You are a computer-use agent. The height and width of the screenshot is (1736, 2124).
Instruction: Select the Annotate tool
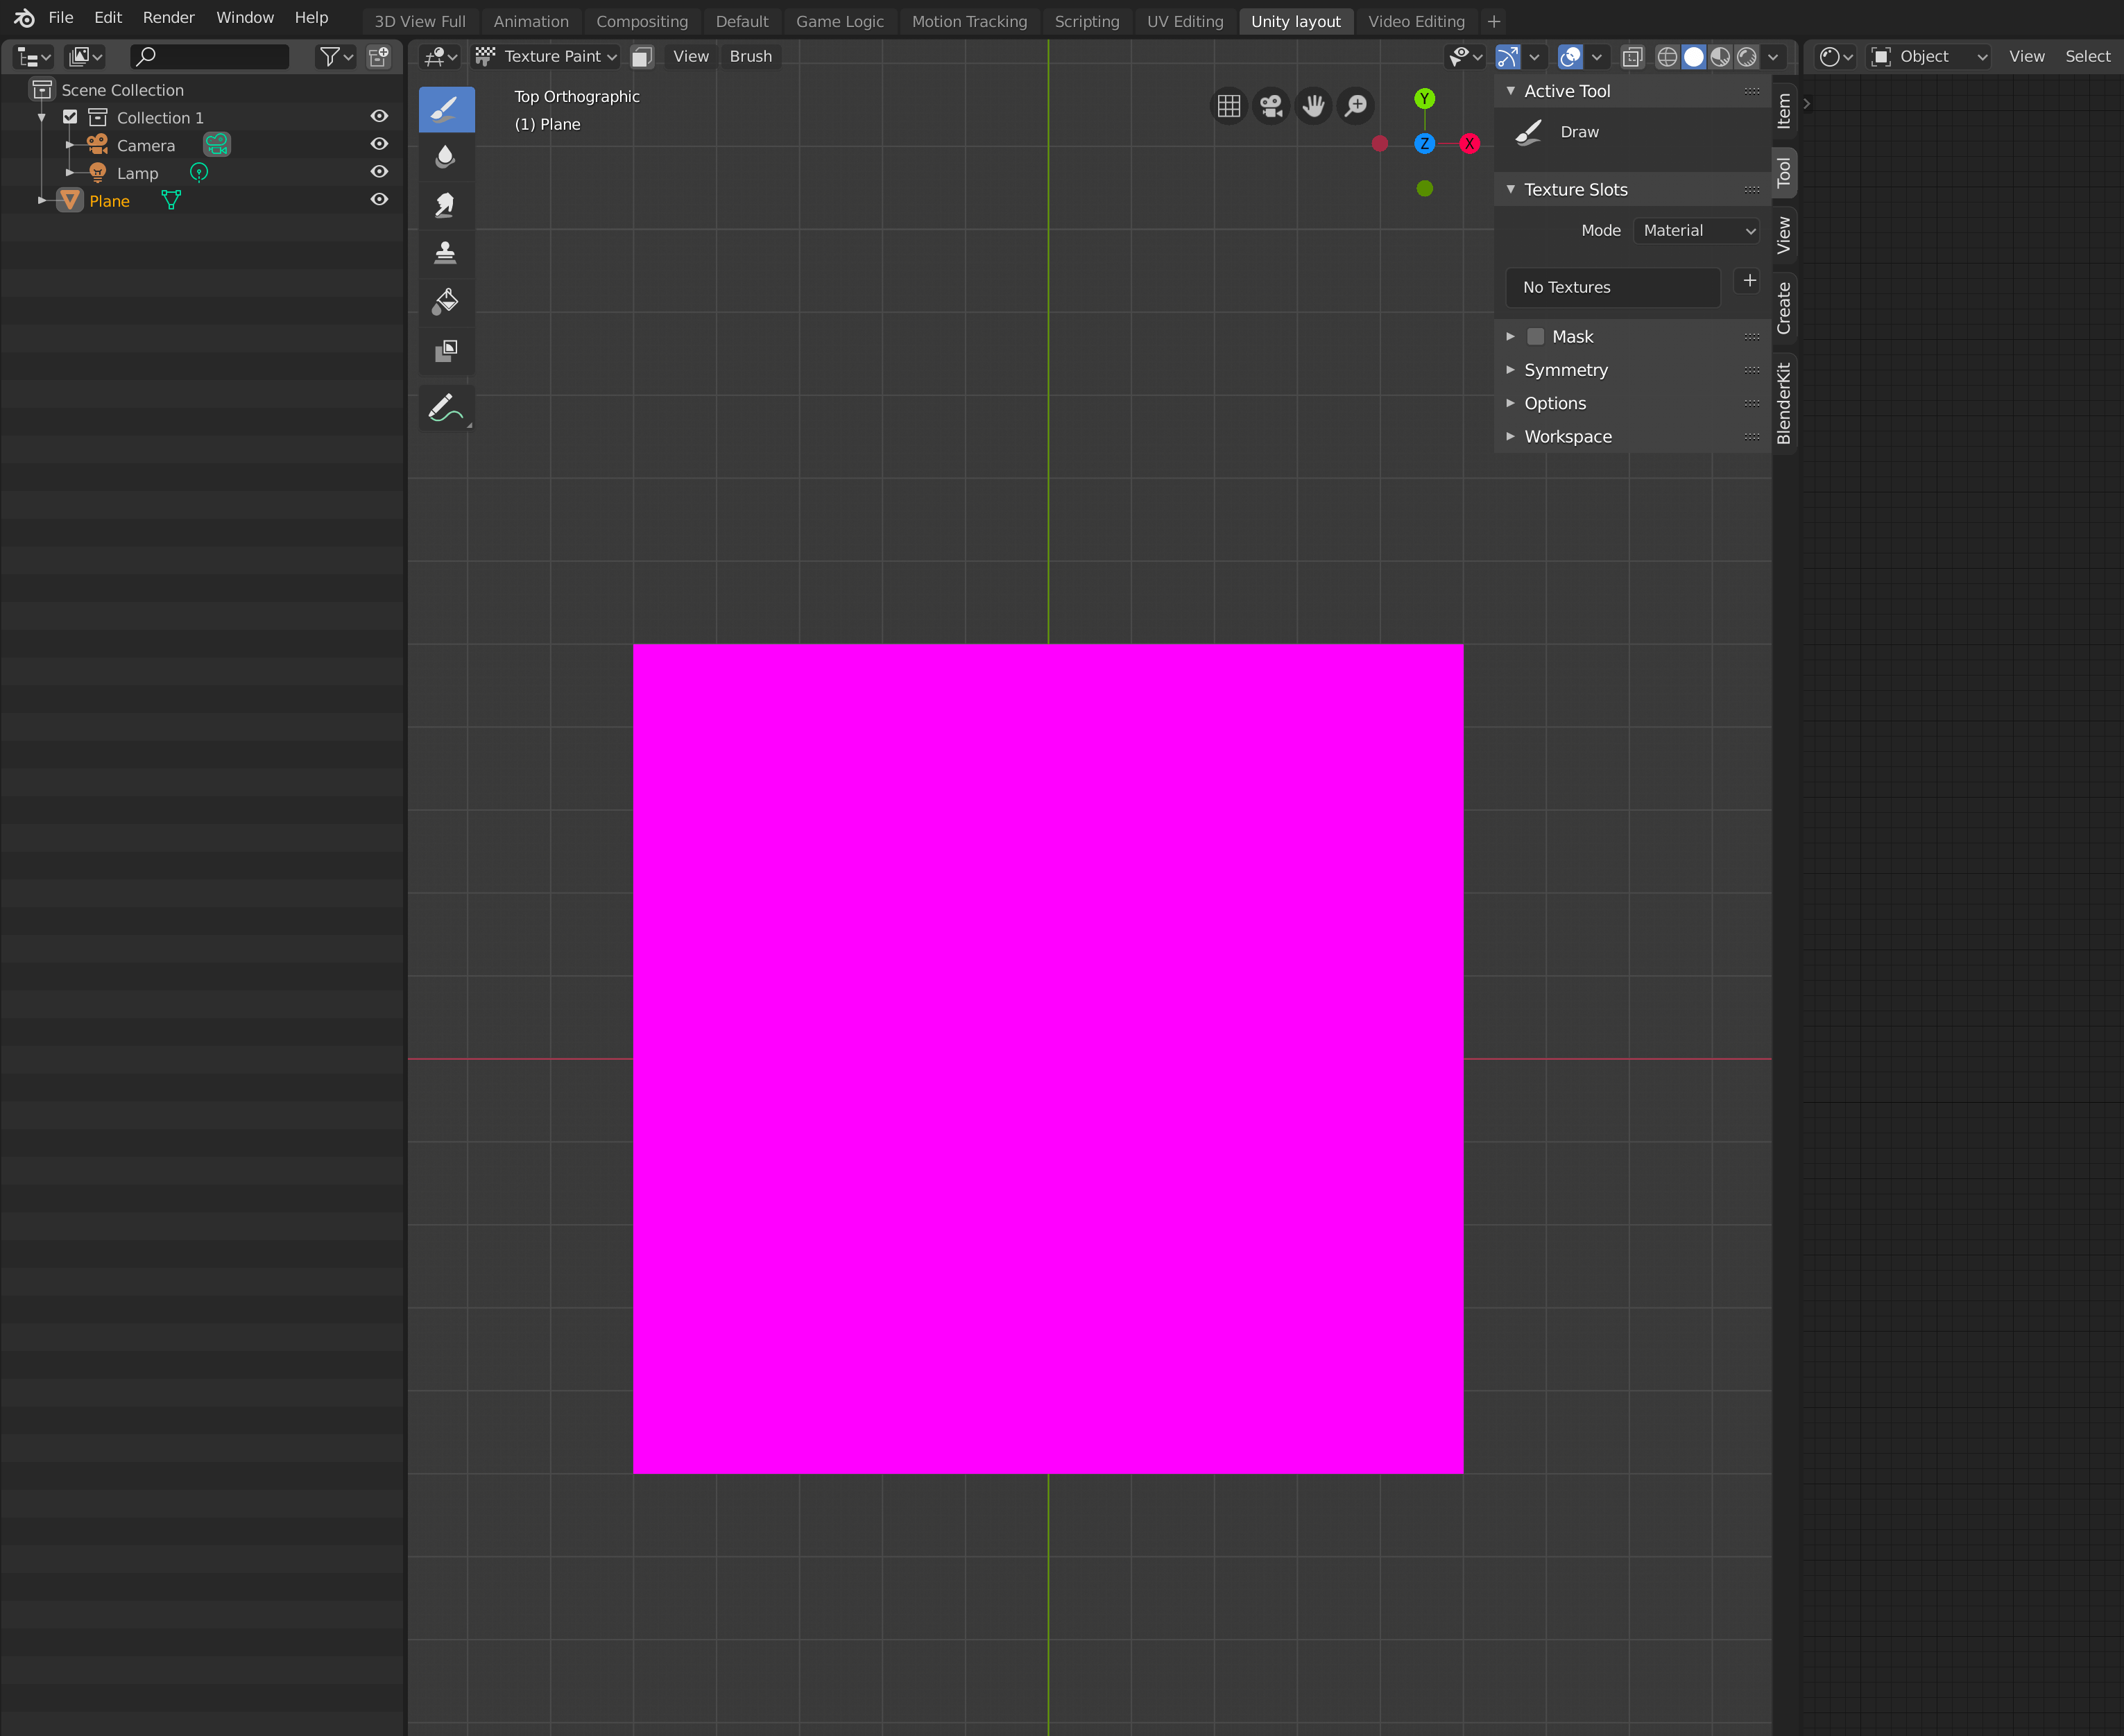coord(446,407)
